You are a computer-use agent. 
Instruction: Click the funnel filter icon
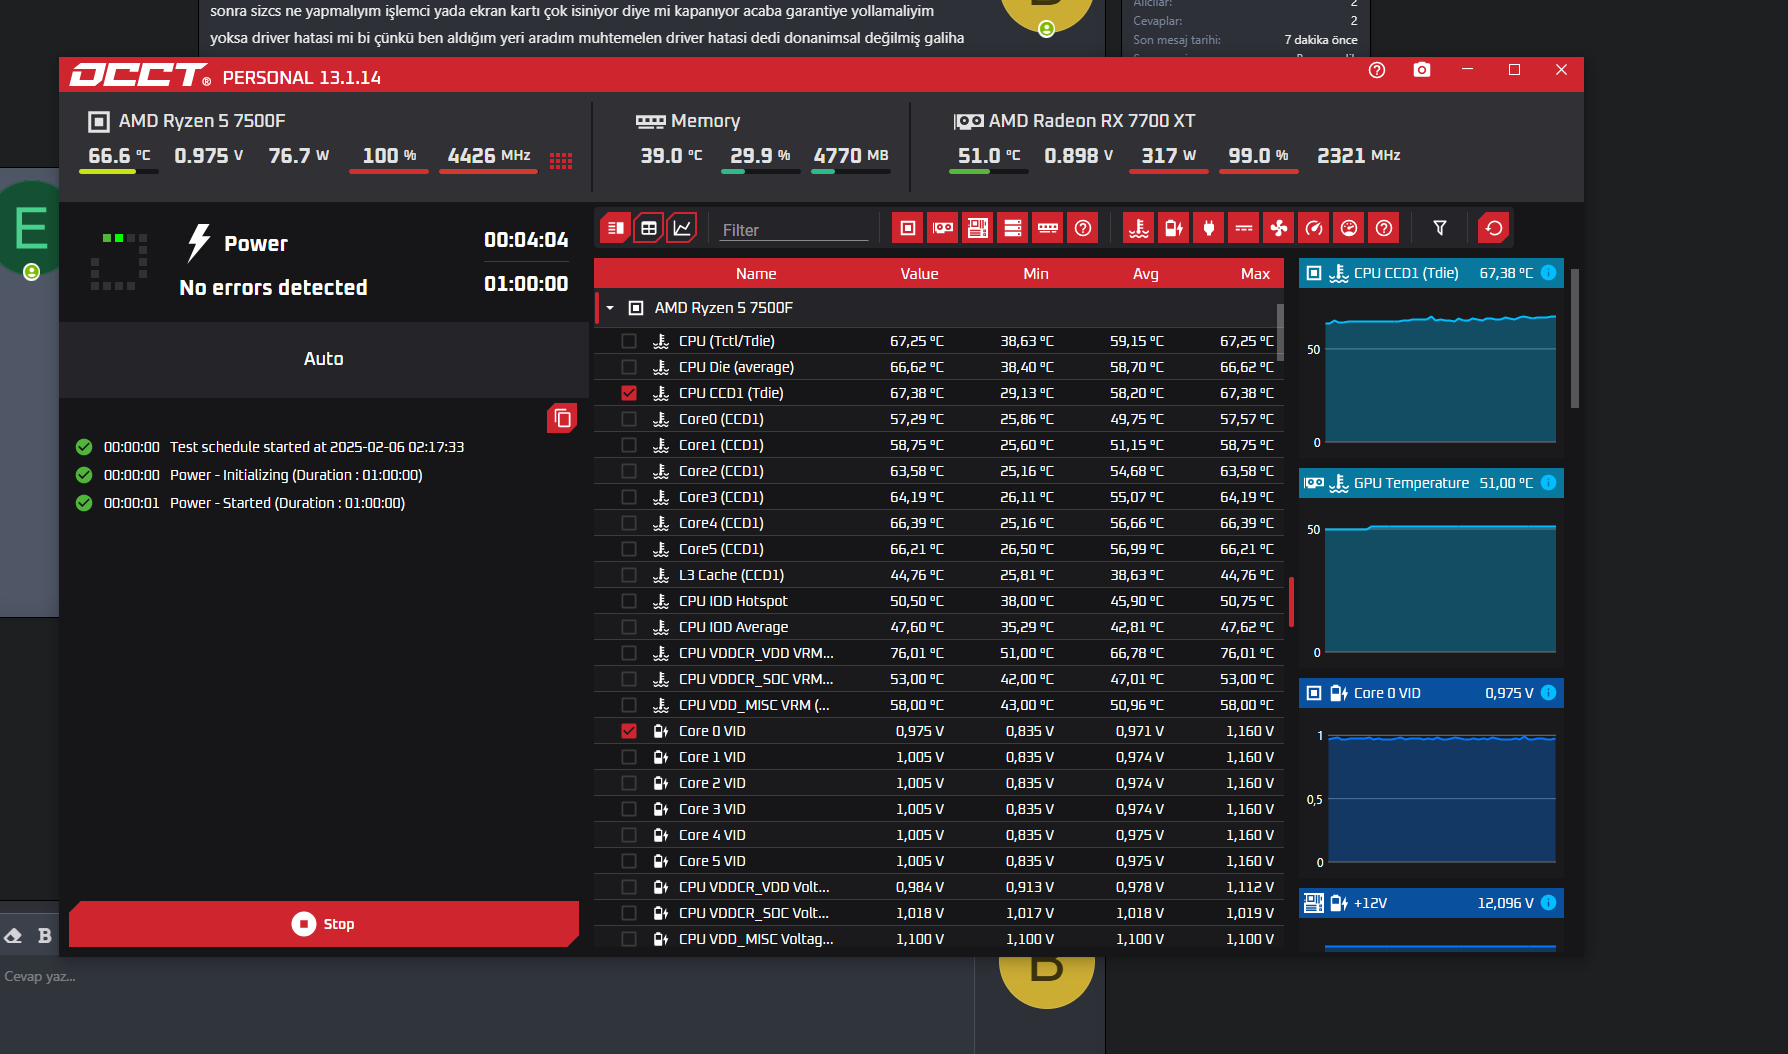click(x=1440, y=228)
